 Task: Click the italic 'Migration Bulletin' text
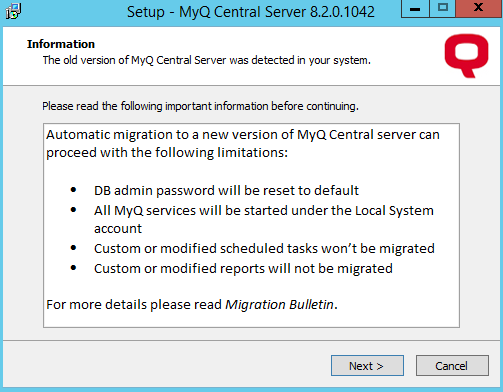coord(279,305)
